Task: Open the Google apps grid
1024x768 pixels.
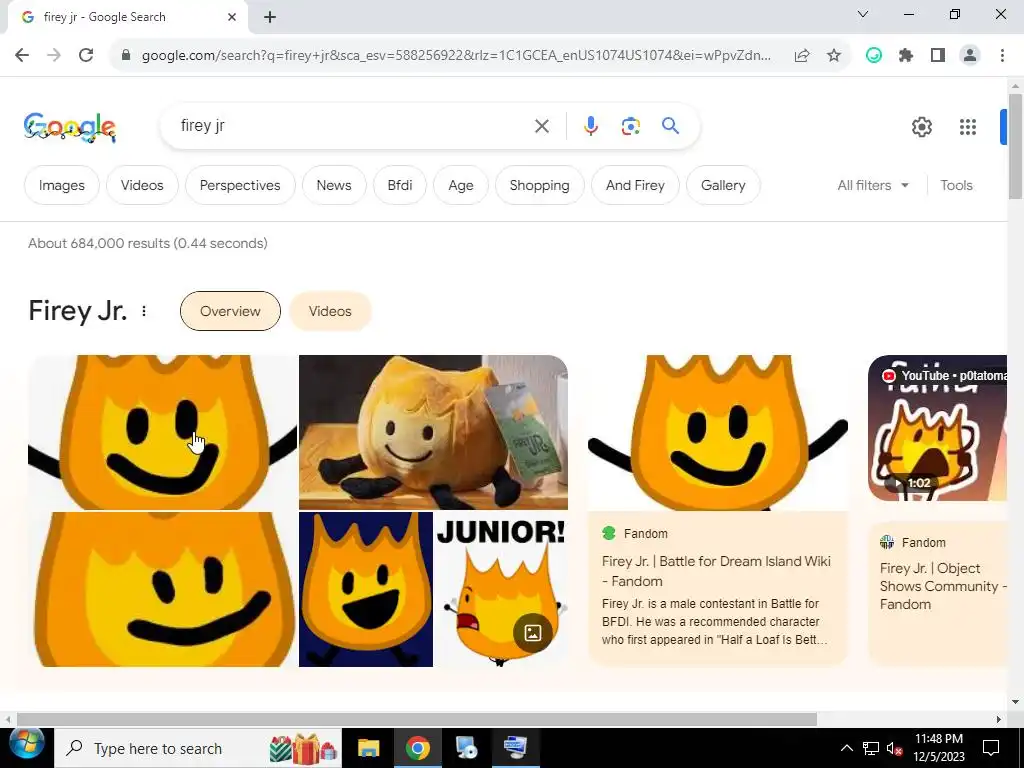Action: [968, 127]
